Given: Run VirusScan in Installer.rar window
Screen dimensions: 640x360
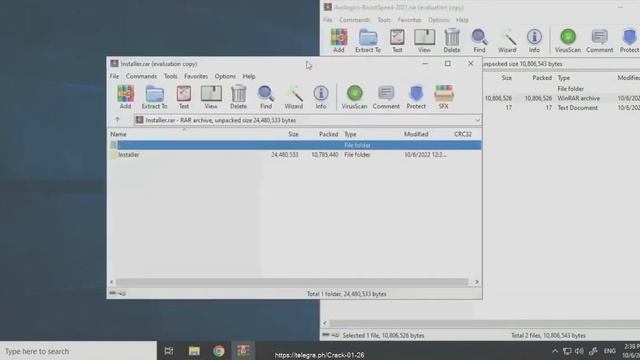Looking at the screenshot, I should point(354,97).
